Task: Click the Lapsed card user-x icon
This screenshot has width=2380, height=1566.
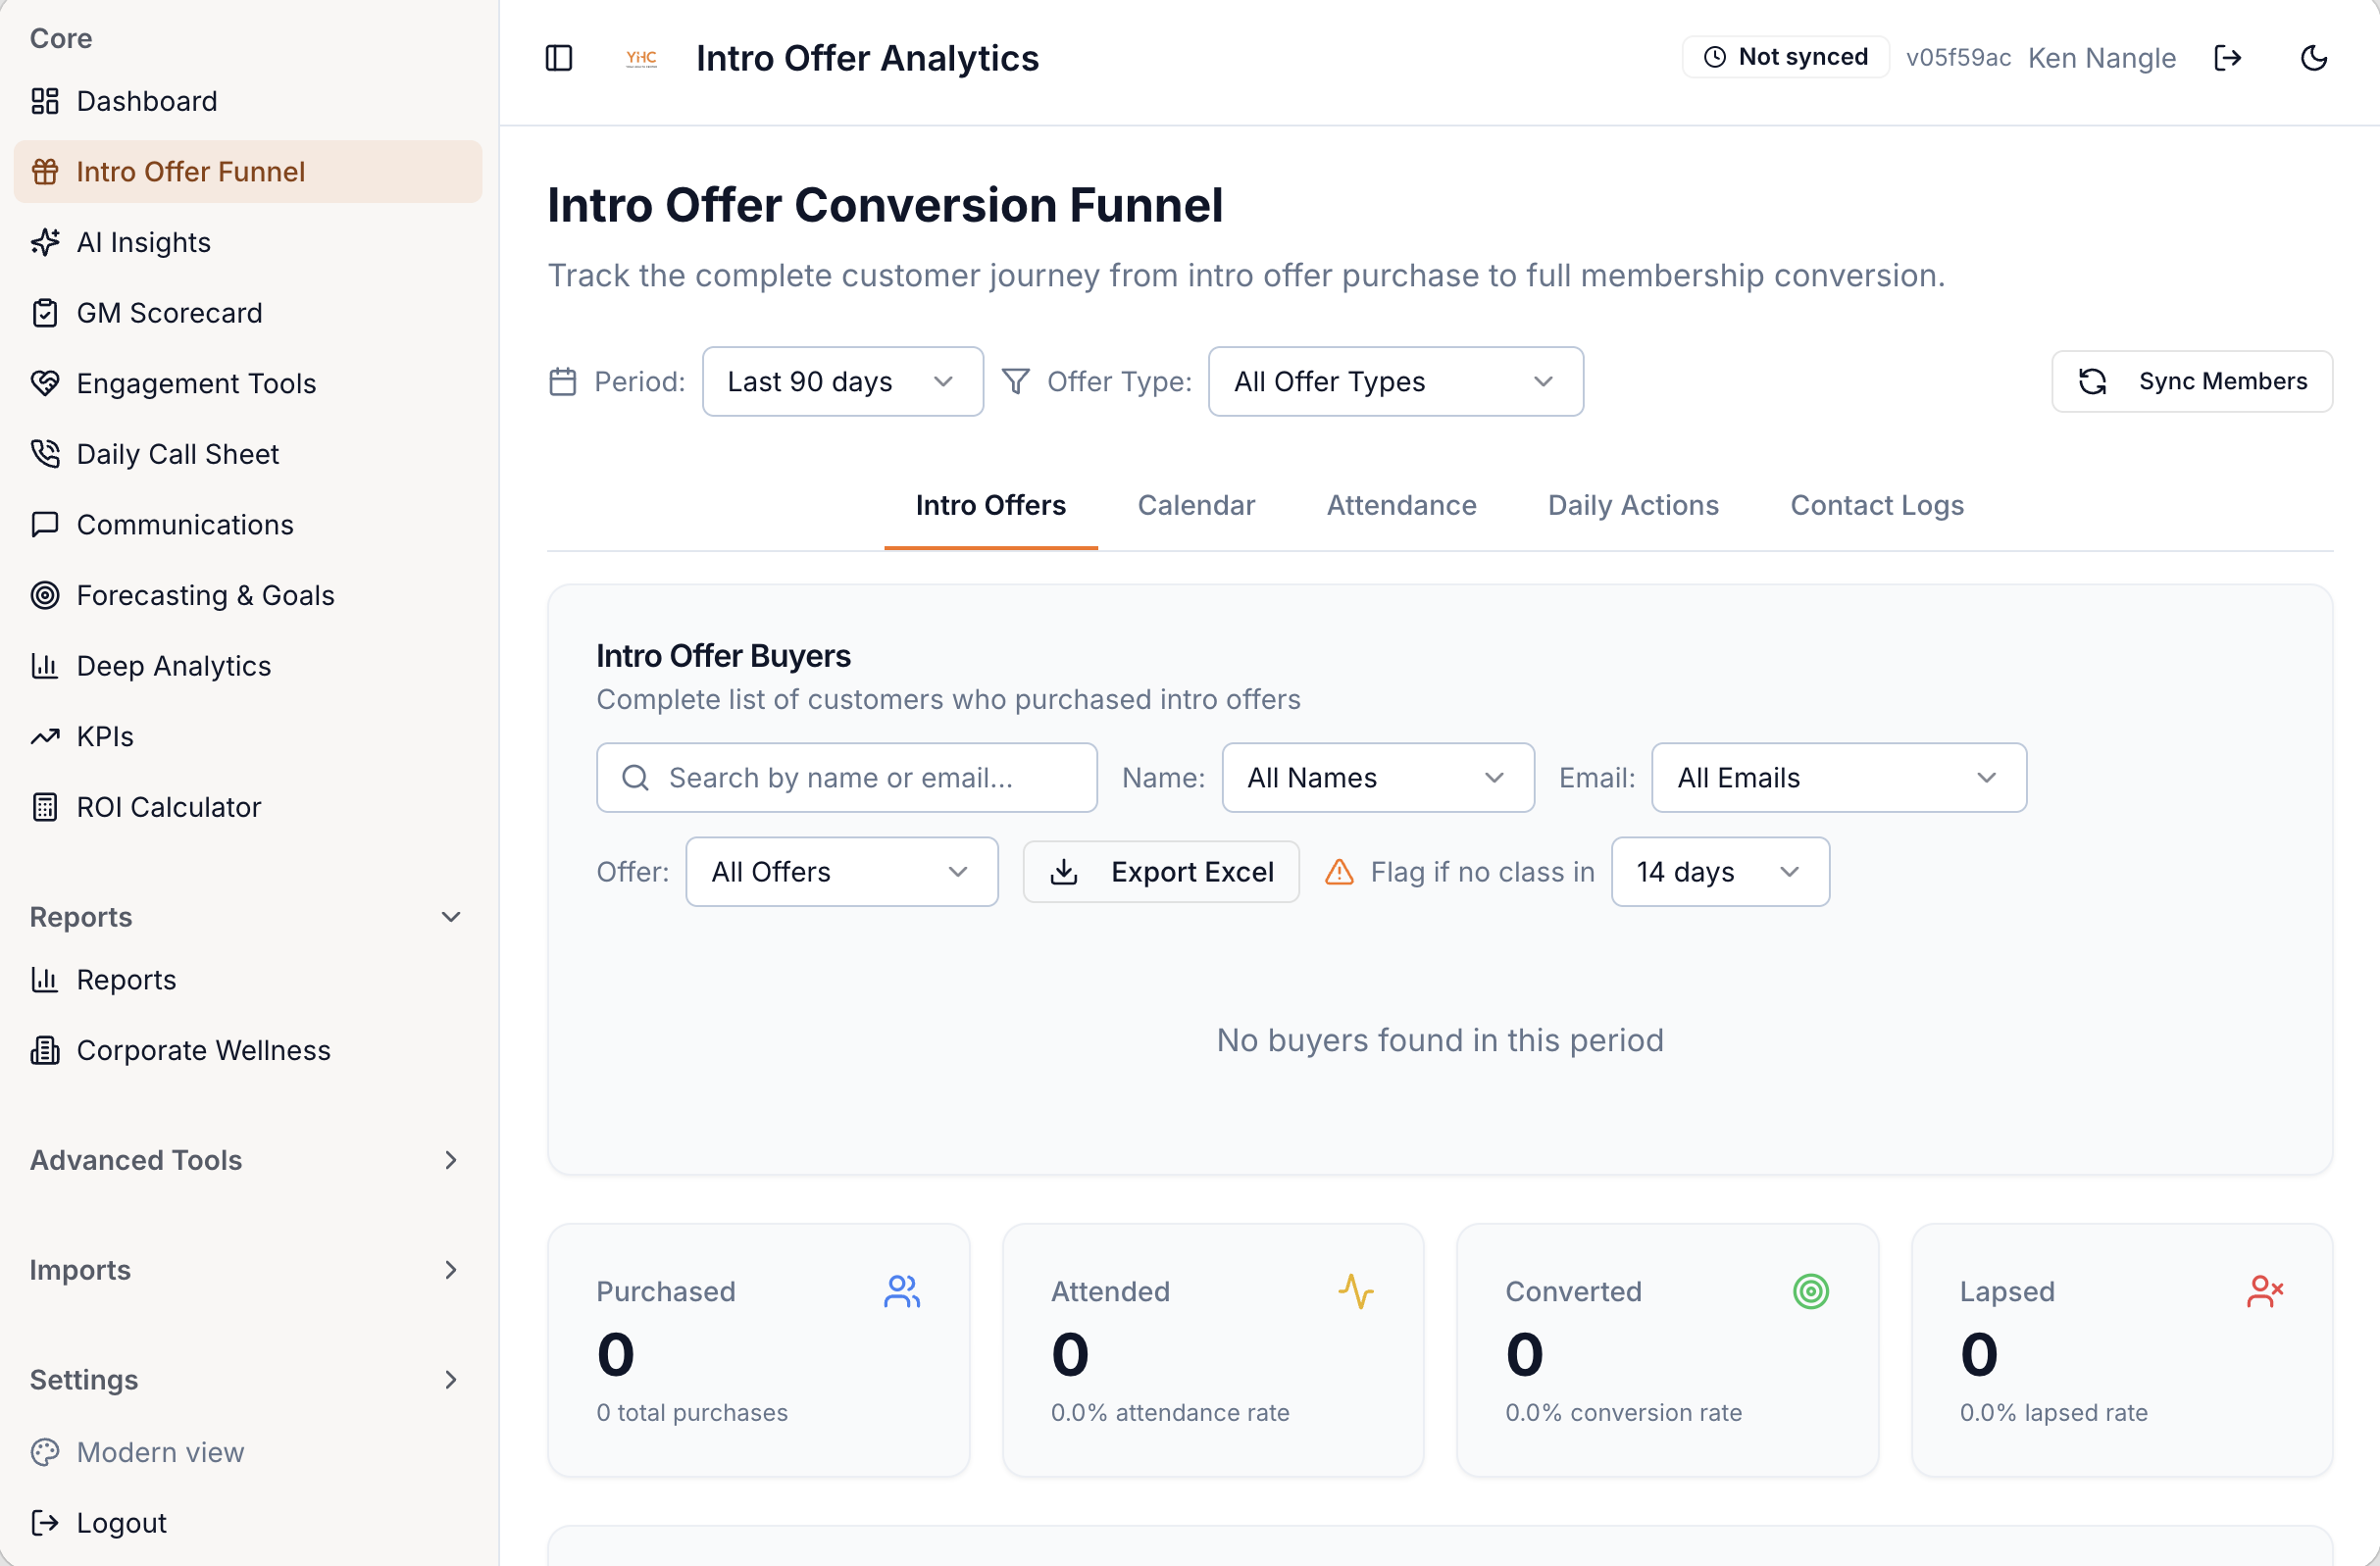Action: [x=2265, y=1291]
